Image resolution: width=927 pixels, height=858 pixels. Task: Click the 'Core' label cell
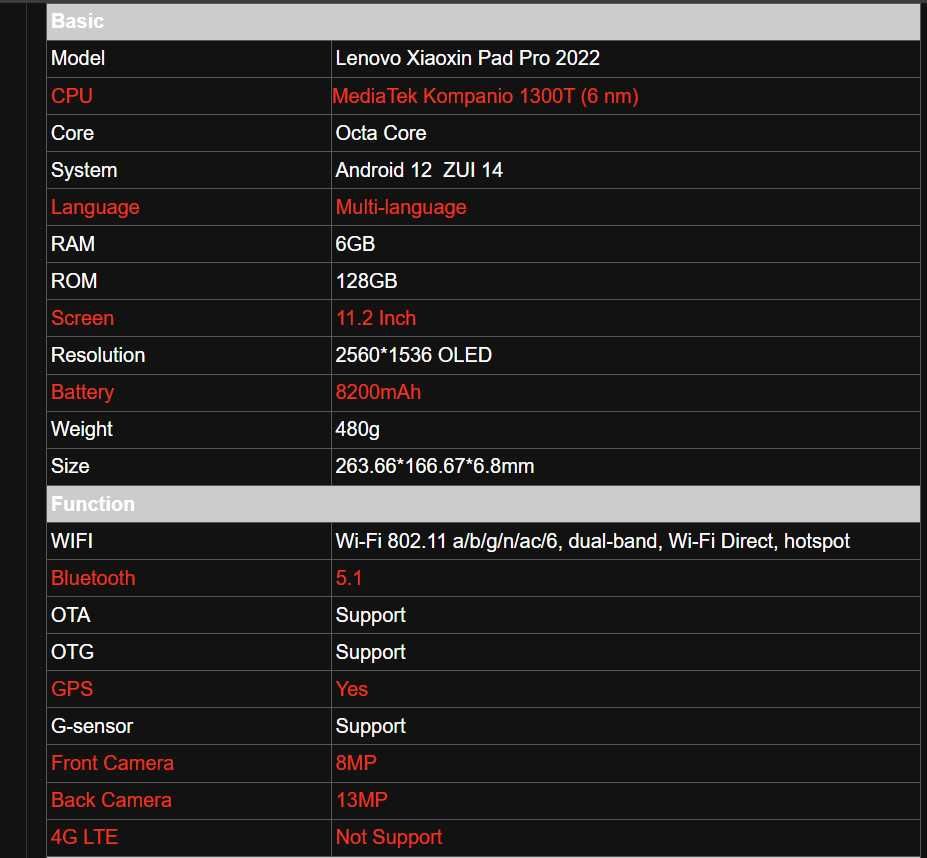[189, 133]
